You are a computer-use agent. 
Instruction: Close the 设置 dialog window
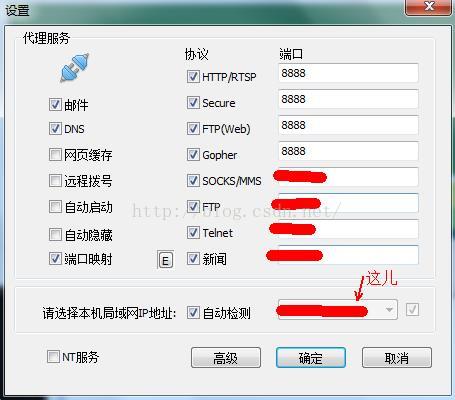pos(429,7)
